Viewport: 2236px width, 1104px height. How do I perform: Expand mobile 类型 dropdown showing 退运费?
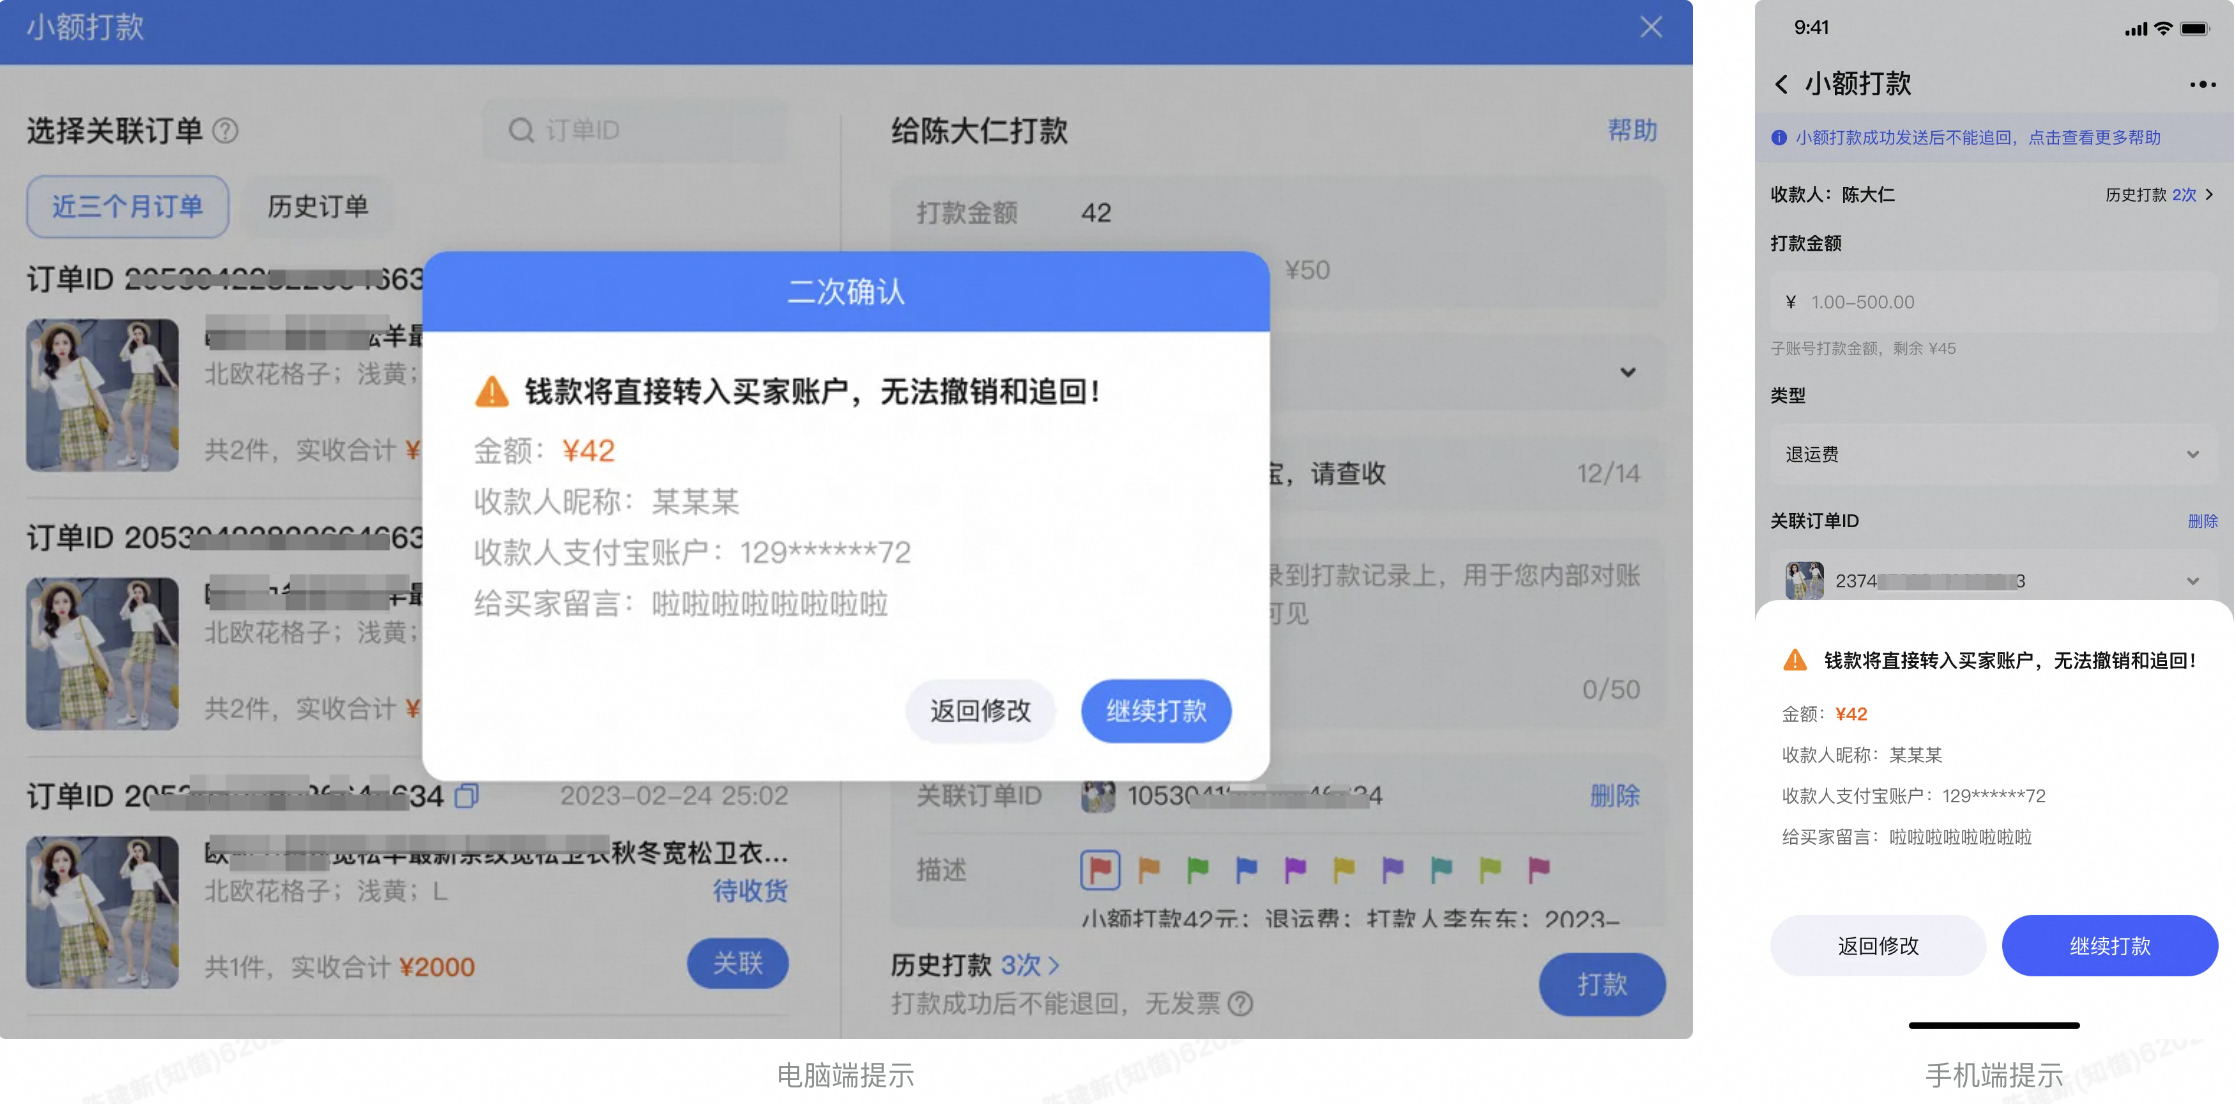pos(1994,455)
